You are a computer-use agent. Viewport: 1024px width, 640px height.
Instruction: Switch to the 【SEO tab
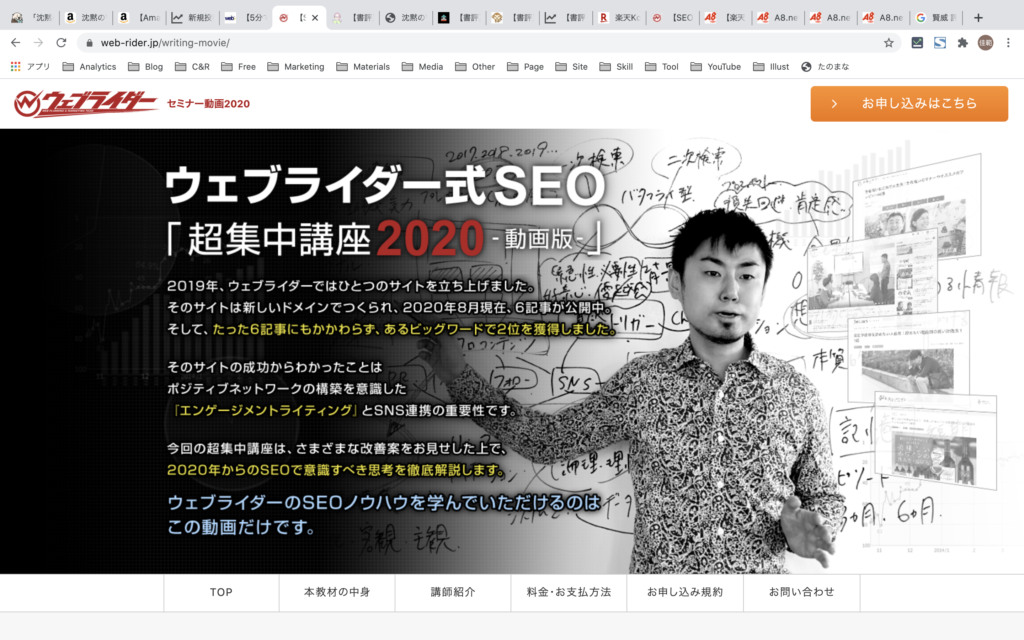pyautogui.click(x=672, y=18)
